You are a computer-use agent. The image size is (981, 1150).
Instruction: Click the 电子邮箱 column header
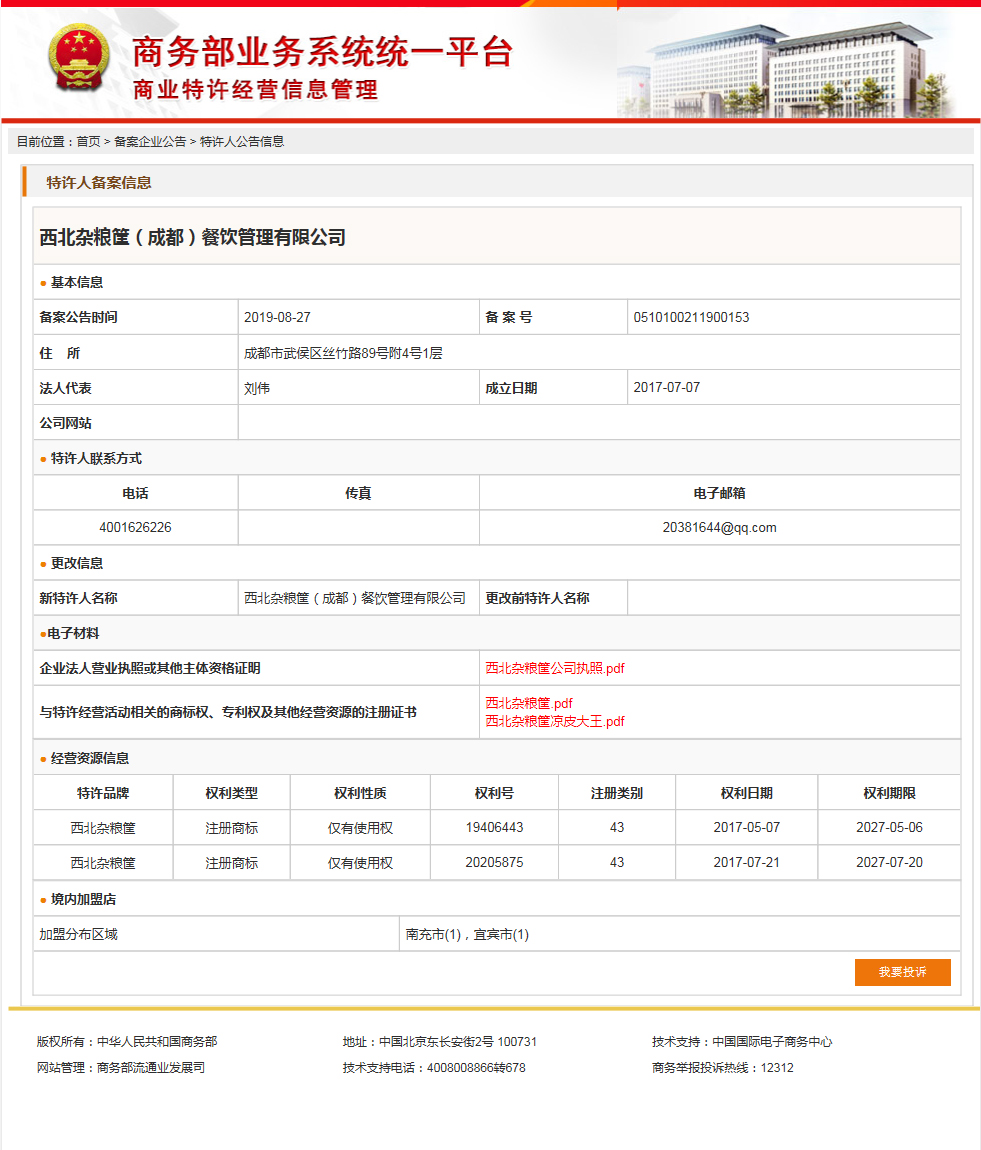(719, 494)
